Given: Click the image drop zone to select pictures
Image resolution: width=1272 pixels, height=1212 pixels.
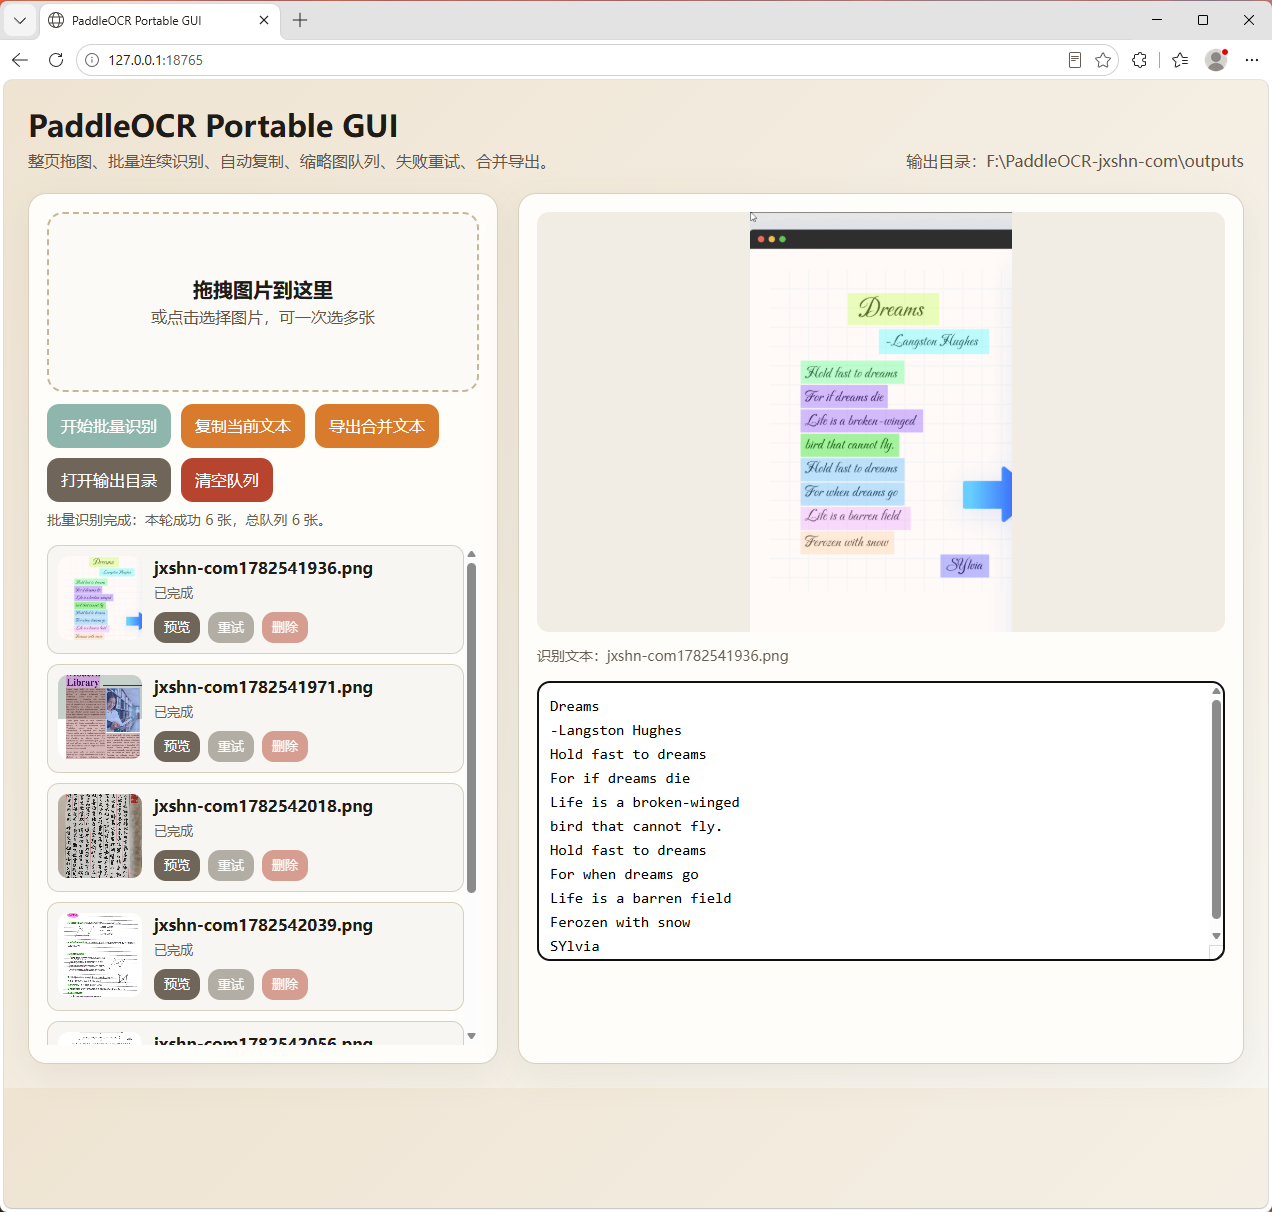Looking at the screenshot, I should 263,302.
